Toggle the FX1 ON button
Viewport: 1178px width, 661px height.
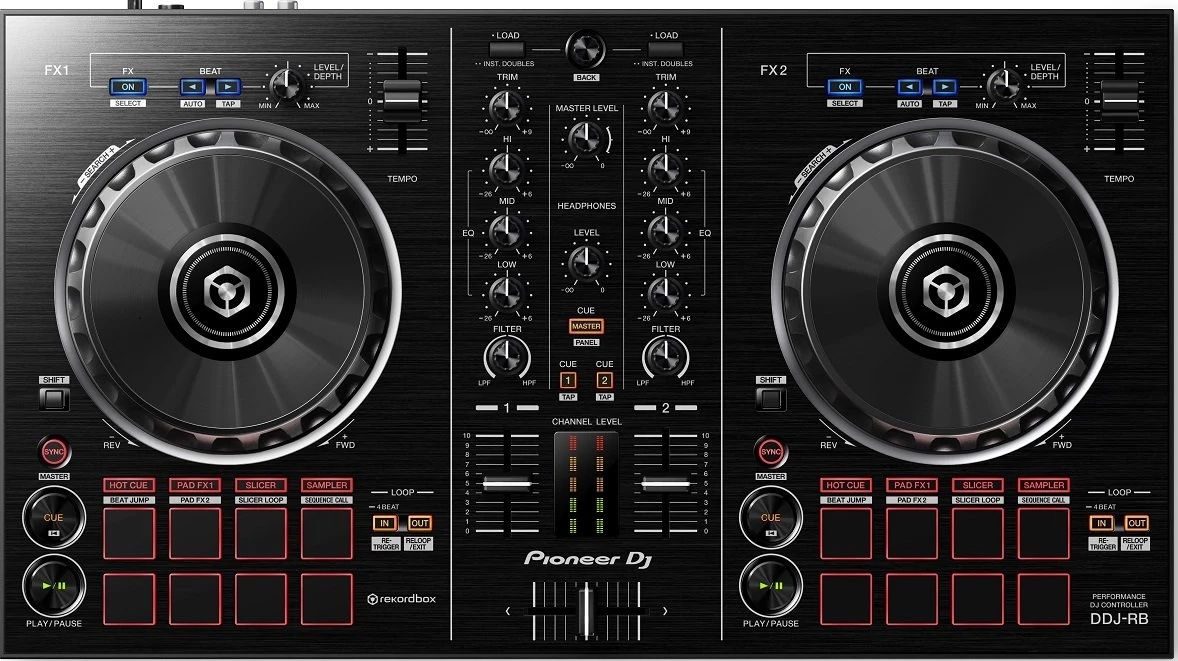pyautogui.click(x=128, y=87)
